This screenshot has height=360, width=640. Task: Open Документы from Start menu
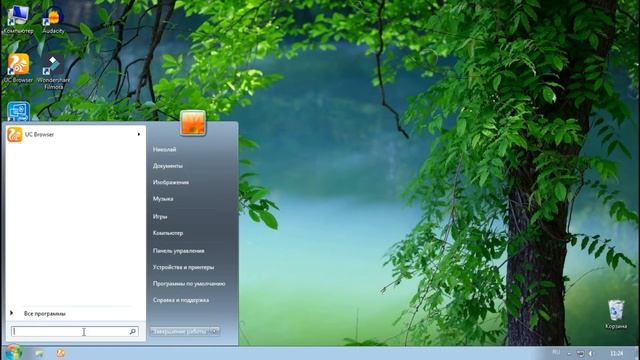(168, 166)
